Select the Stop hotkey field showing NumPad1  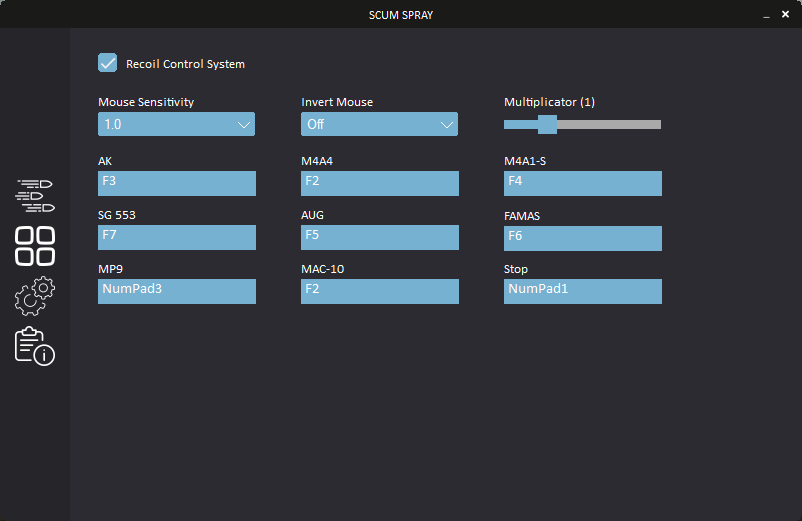point(583,291)
